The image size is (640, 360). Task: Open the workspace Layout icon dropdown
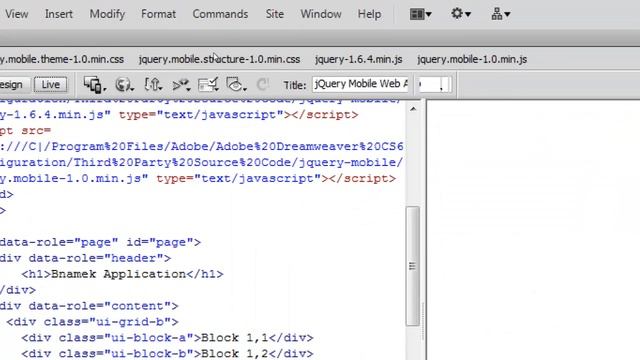pos(420,14)
